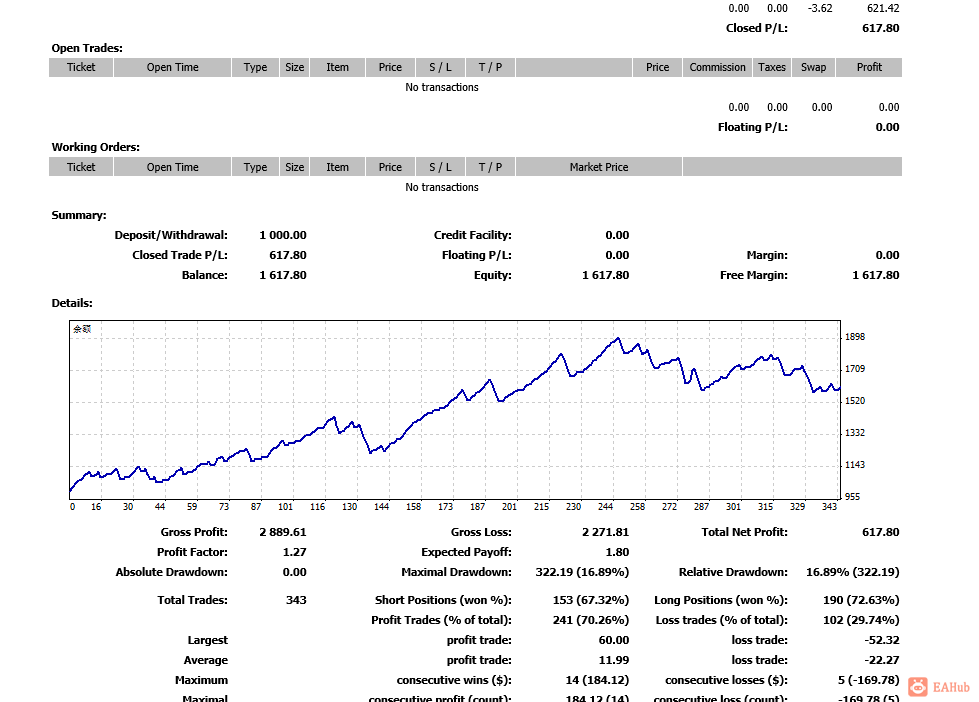Click the Relative Drawdown value 16.89% (322.19)
Screen dimensions: 979x702
pyautogui.click(x=853, y=573)
